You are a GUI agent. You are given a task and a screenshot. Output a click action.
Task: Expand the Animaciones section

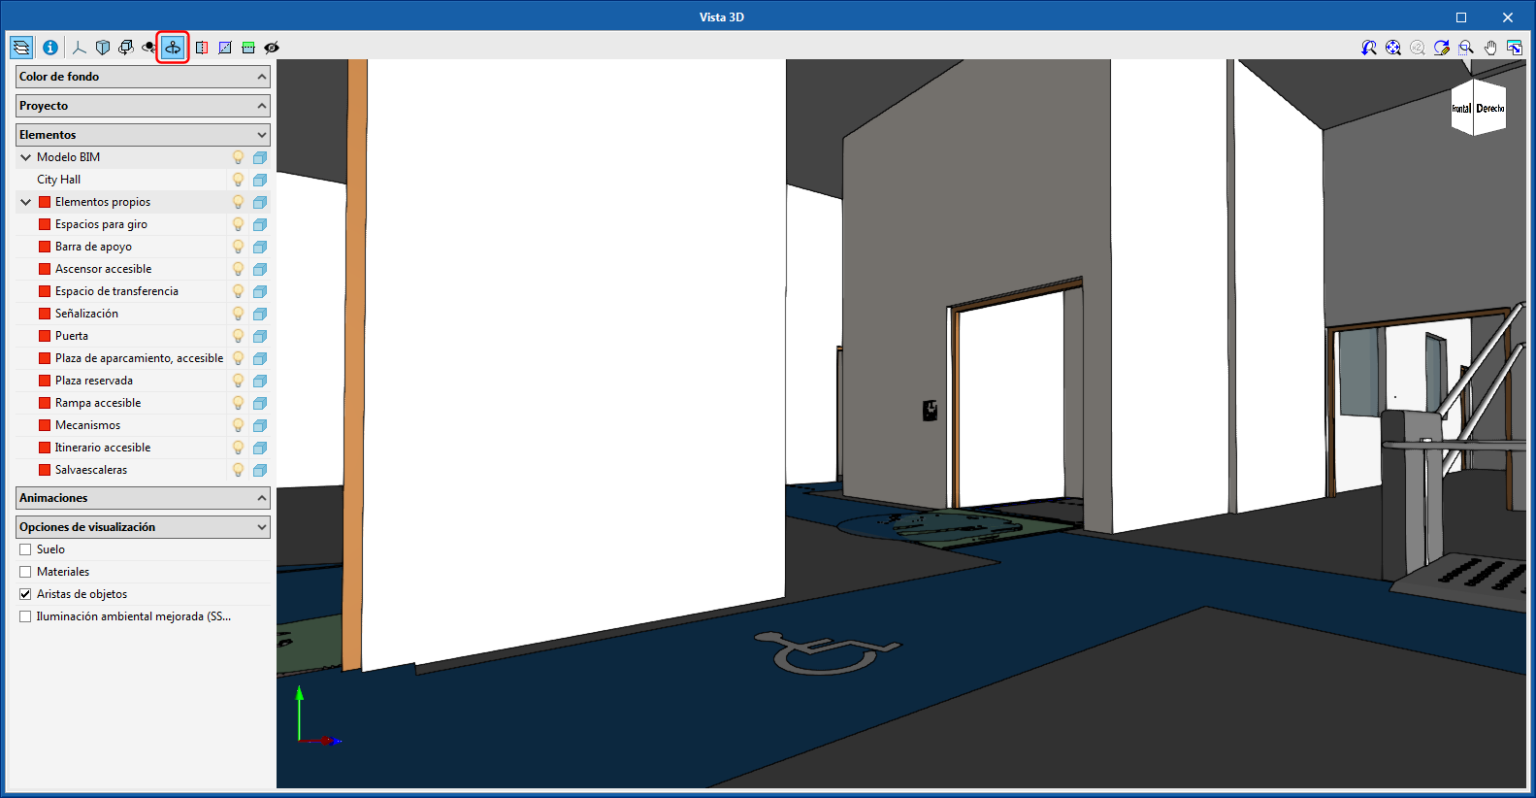click(142, 497)
